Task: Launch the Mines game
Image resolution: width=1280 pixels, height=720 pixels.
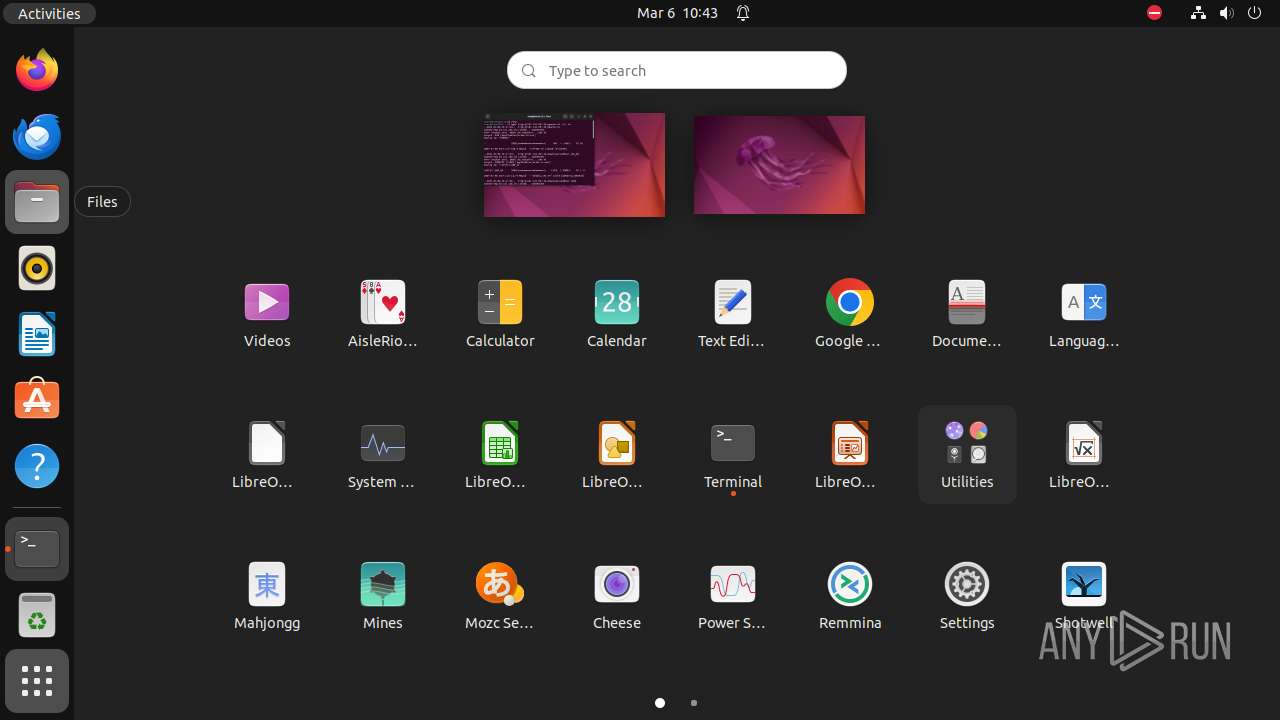Action: pos(383,596)
